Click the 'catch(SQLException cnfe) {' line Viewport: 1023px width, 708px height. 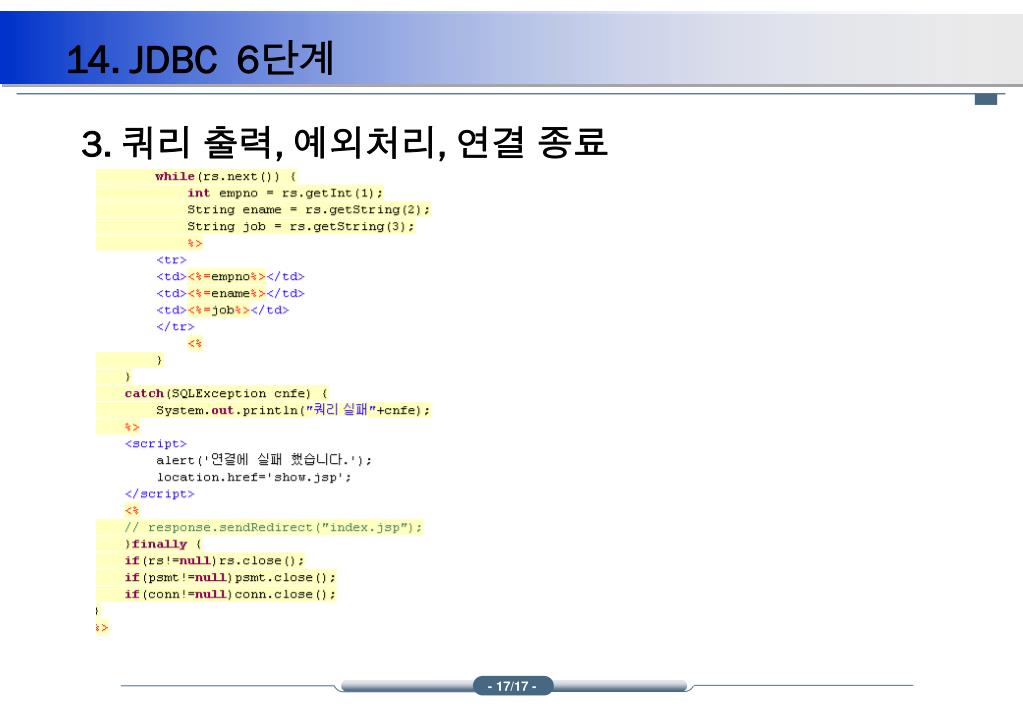point(226,393)
